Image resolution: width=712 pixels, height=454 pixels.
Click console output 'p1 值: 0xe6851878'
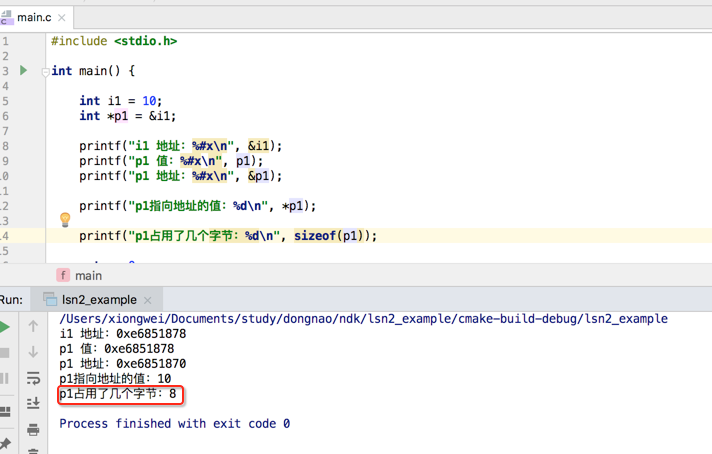pos(117,349)
